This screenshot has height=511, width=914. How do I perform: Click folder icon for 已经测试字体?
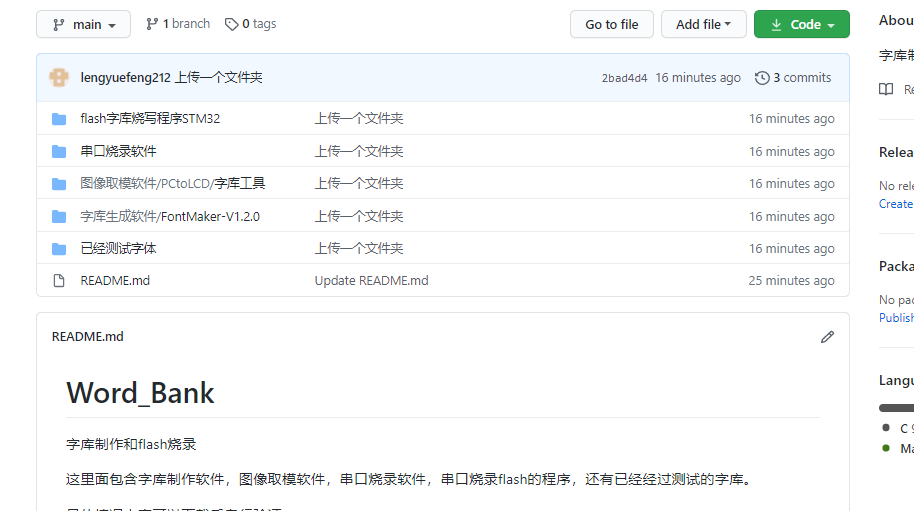pos(59,249)
